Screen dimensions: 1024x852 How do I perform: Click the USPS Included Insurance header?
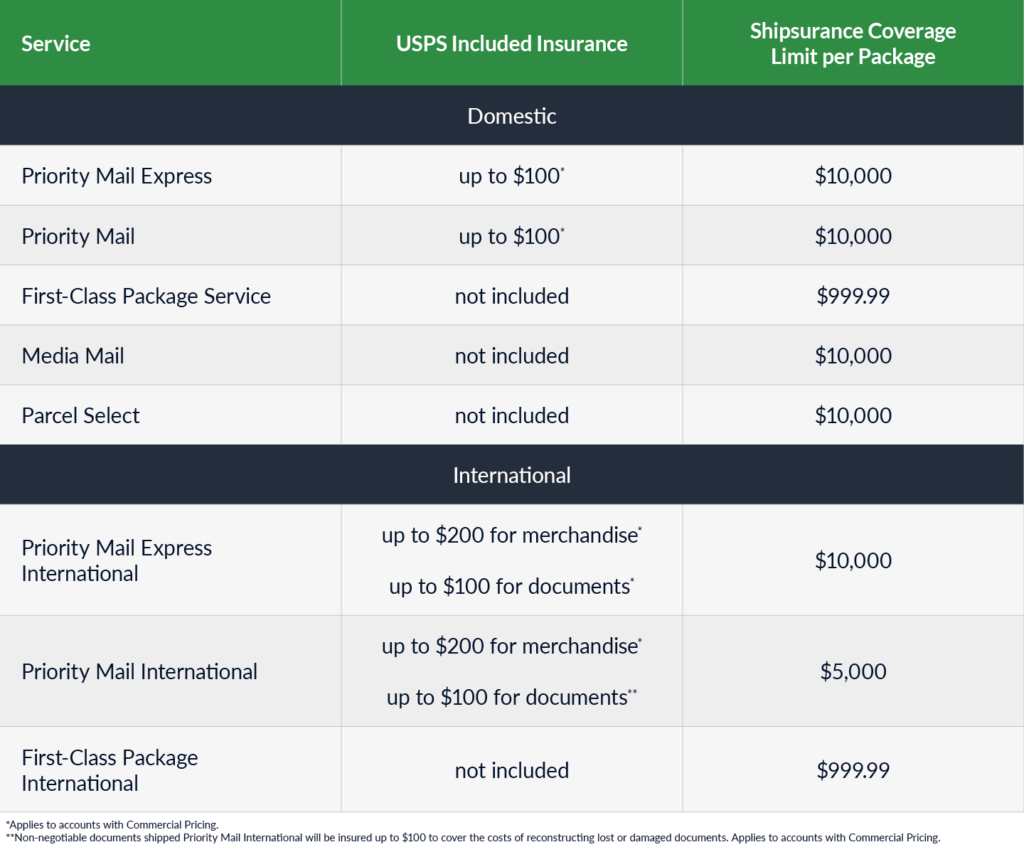(511, 44)
